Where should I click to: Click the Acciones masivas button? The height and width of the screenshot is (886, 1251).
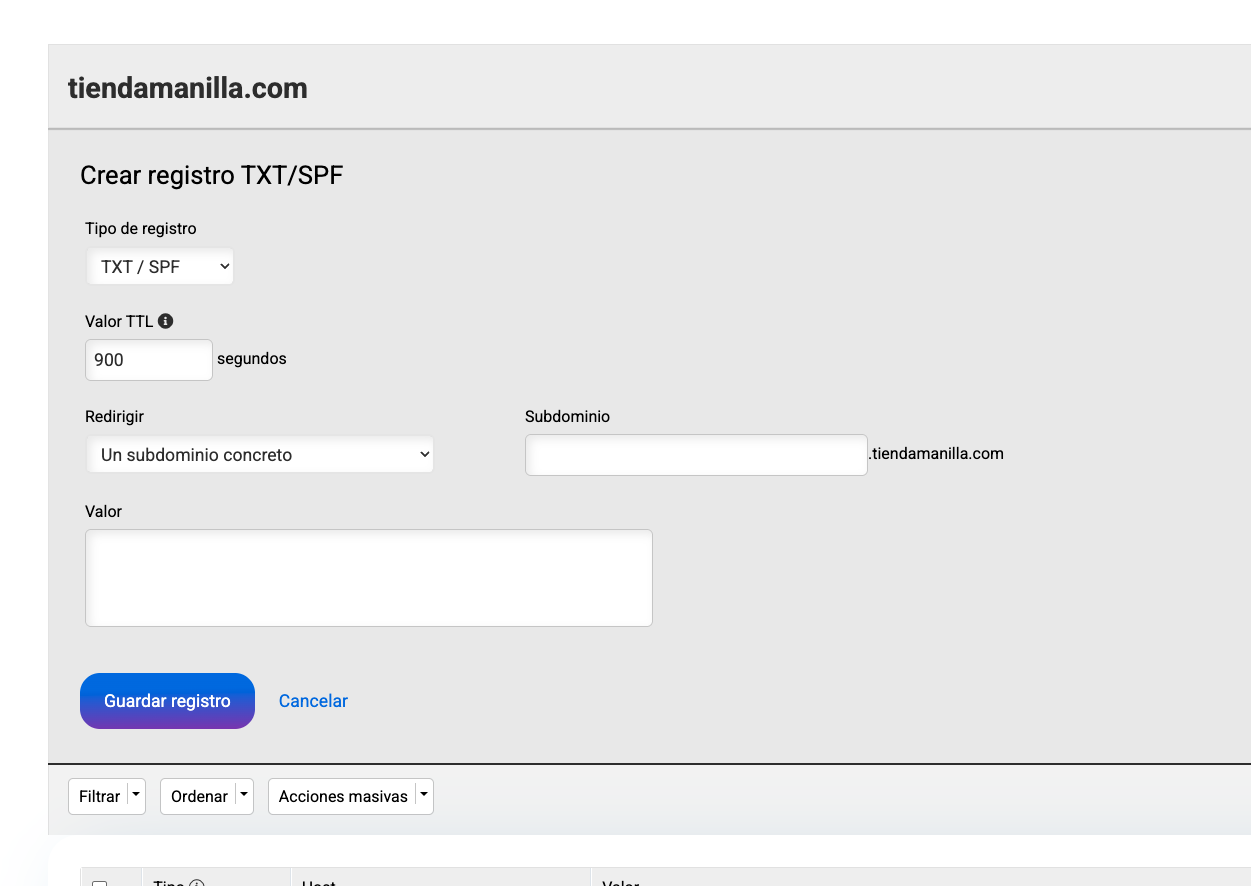tap(343, 797)
